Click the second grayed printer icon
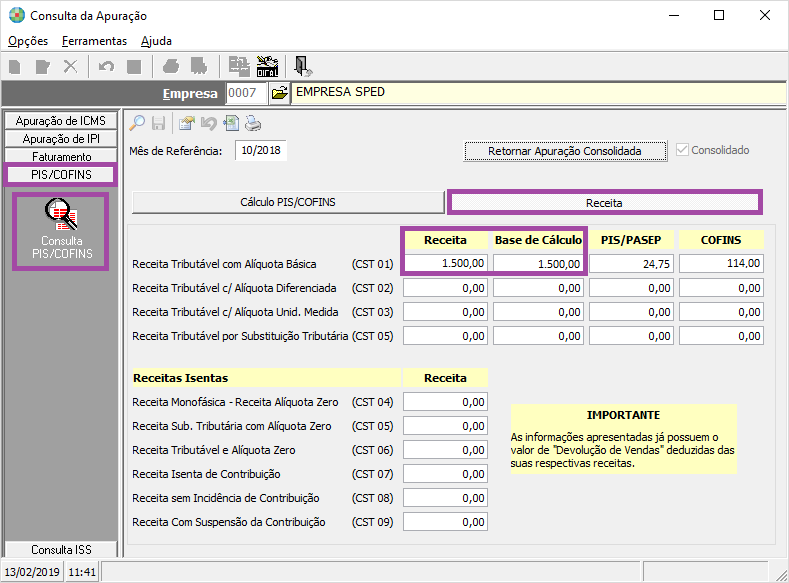This screenshot has height=583, width=789. tap(199, 66)
